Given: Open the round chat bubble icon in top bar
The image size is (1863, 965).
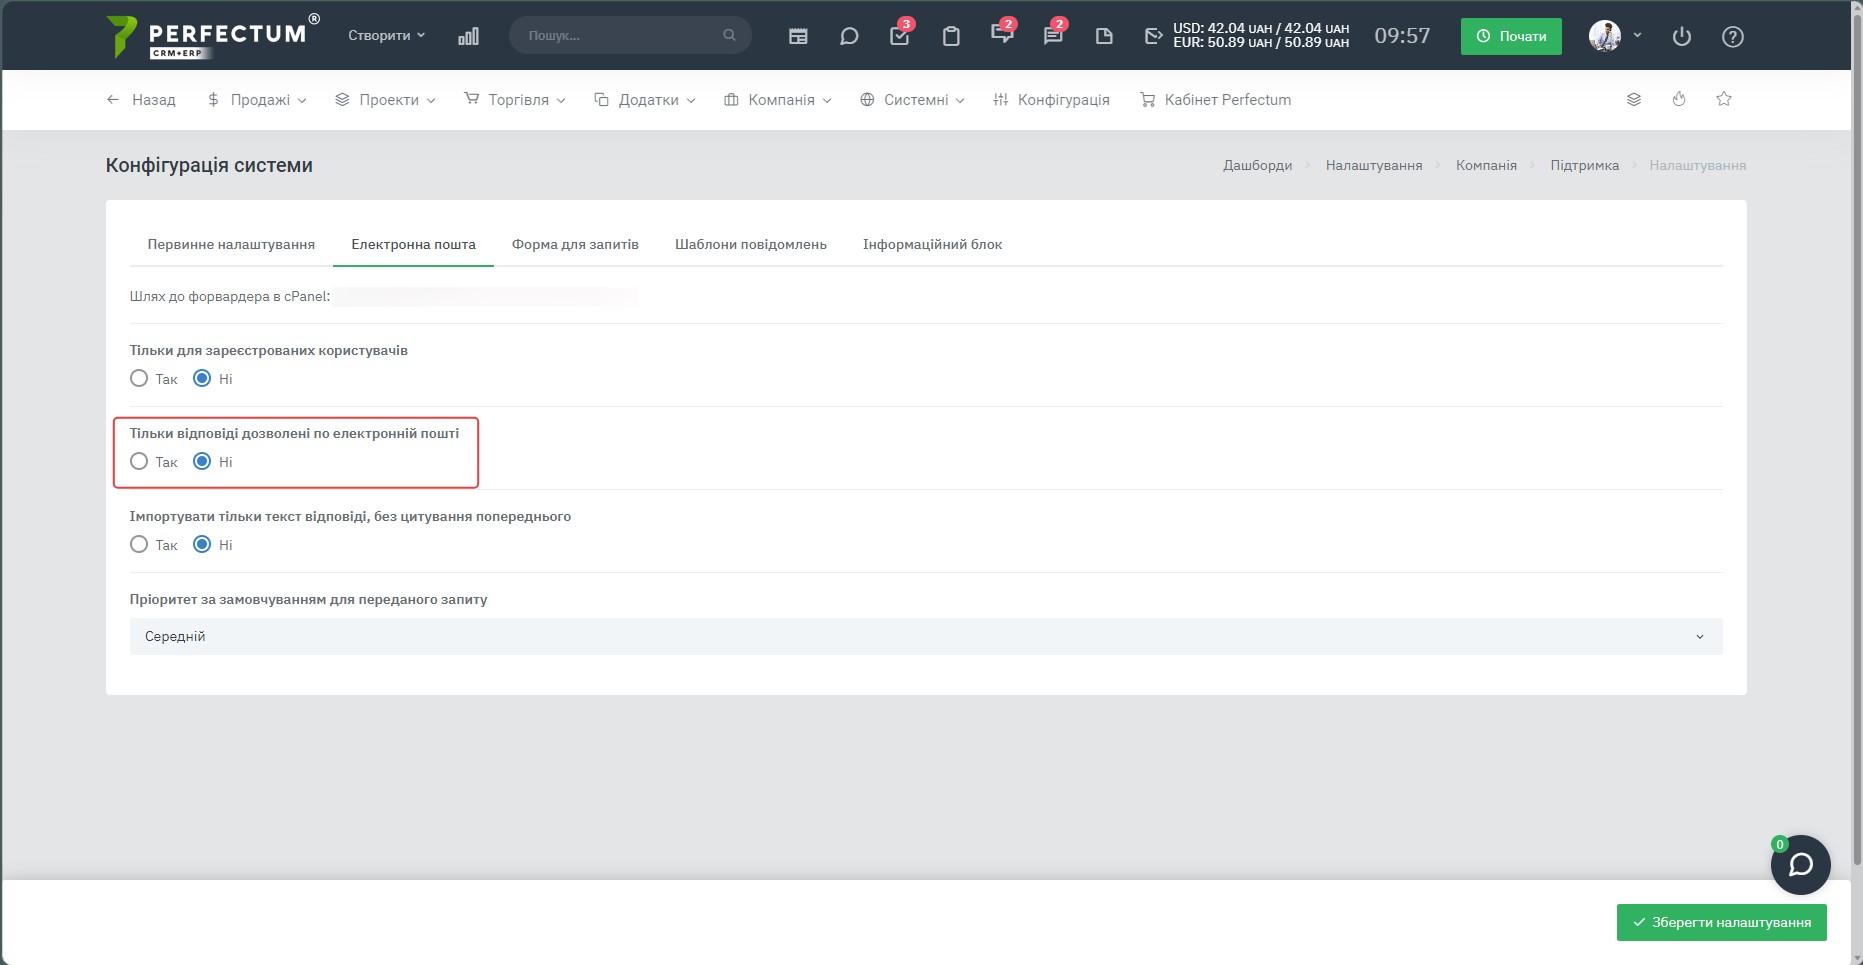Looking at the screenshot, I should 849,36.
